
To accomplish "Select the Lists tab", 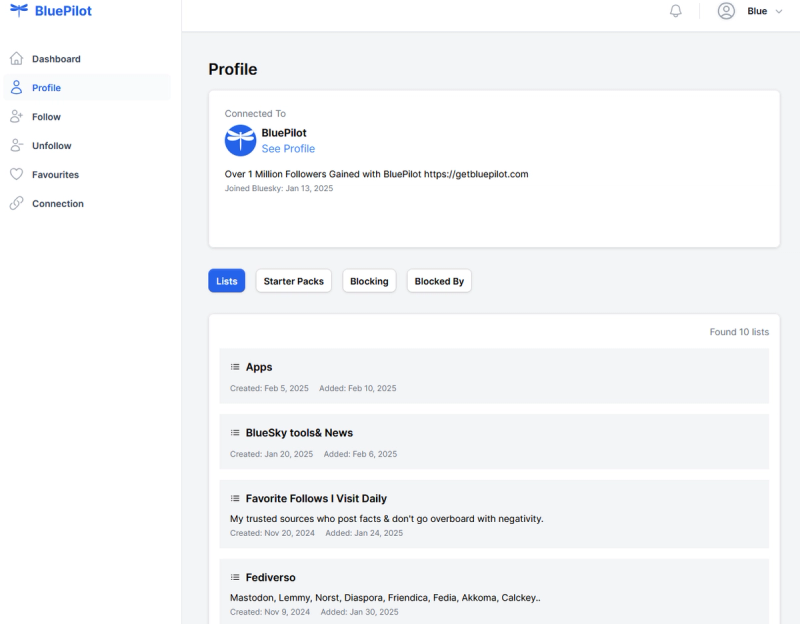I will point(227,281).
